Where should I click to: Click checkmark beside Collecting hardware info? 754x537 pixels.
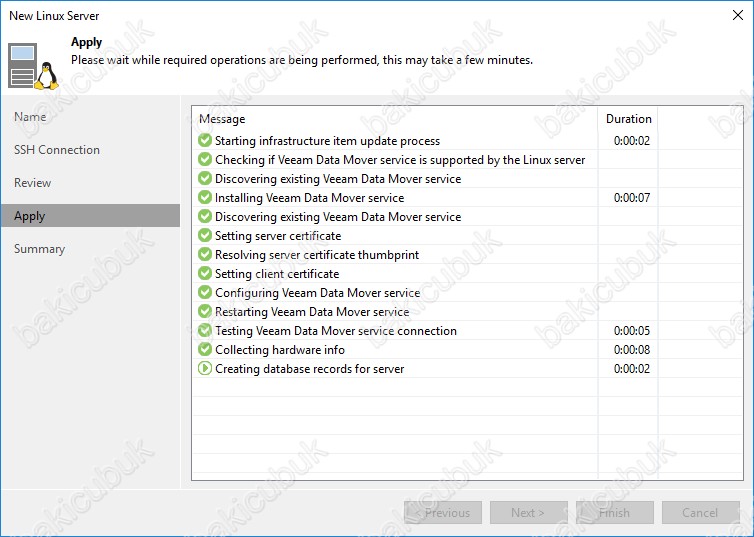coord(205,350)
